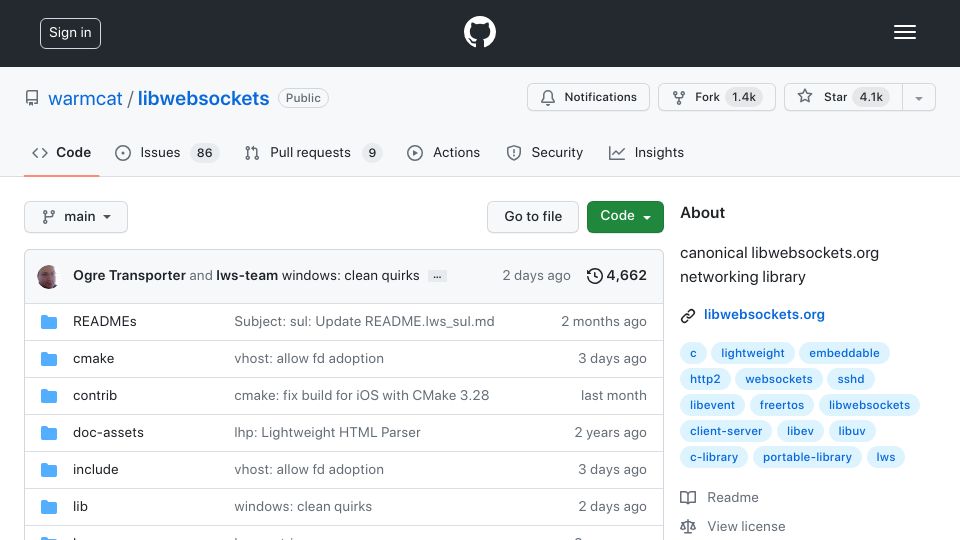Open the main branch dropdown
Screen dimensions: 960x540
click(x=76, y=217)
